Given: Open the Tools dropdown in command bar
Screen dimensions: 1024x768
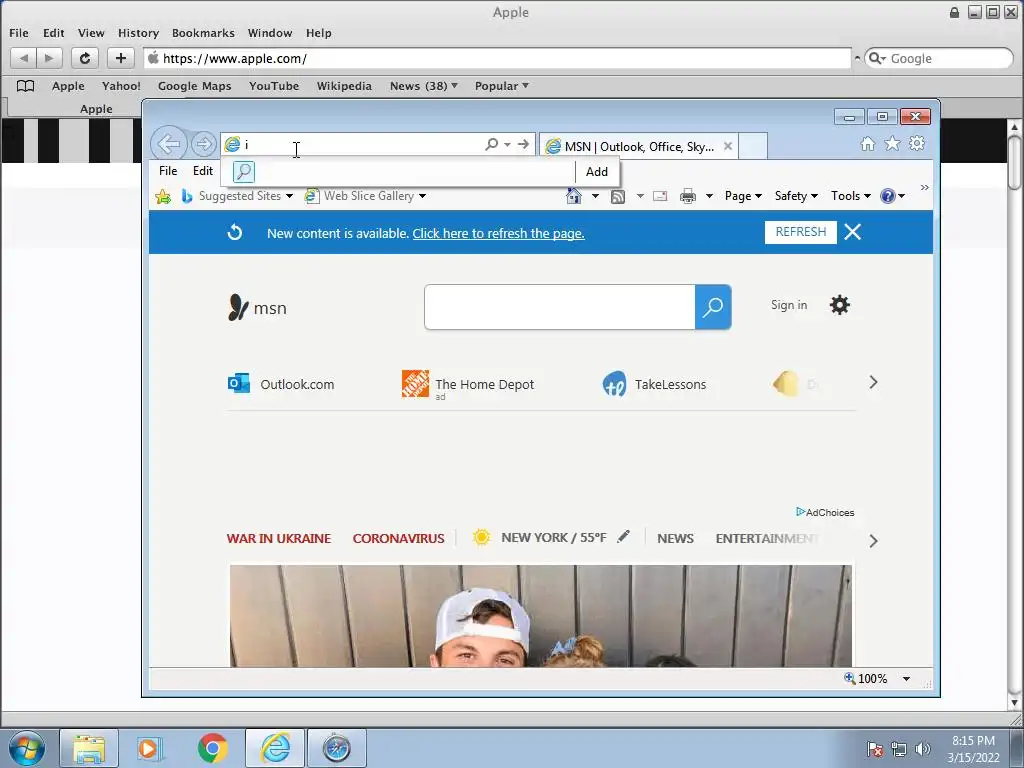Looking at the screenshot, I should click(850, 196).
